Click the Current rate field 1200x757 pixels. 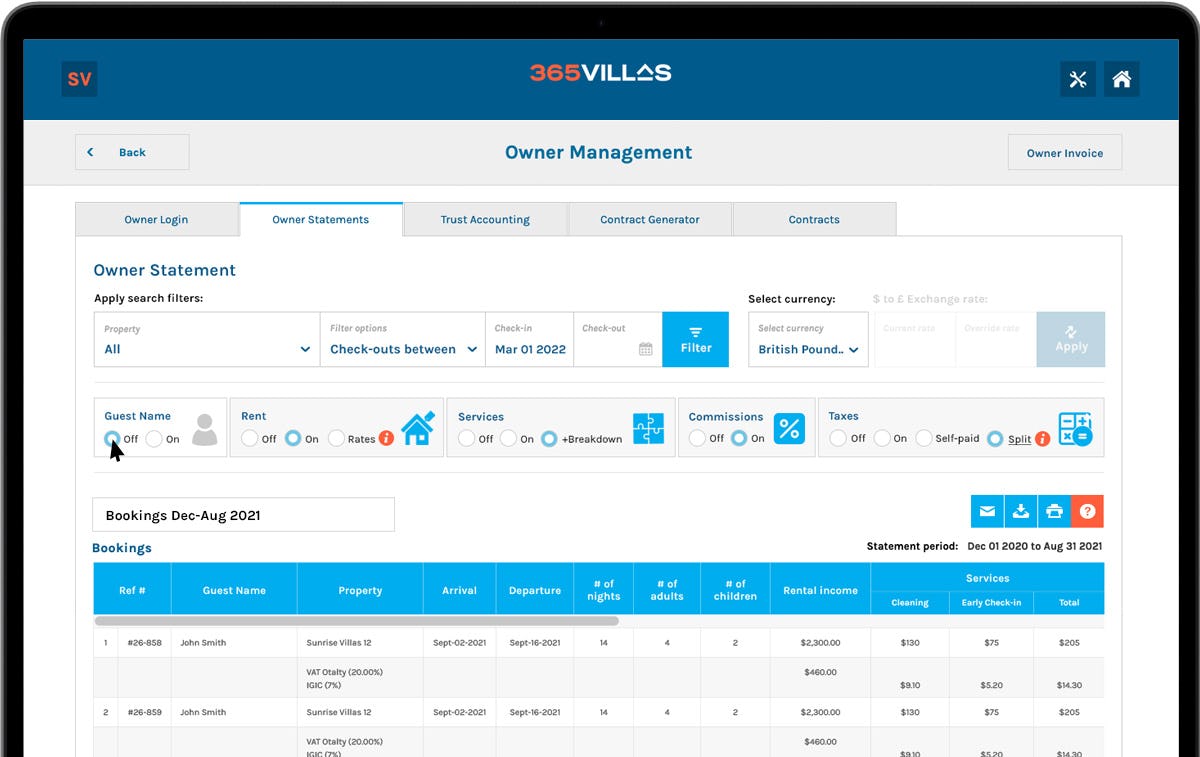click(x=915, y=339)
